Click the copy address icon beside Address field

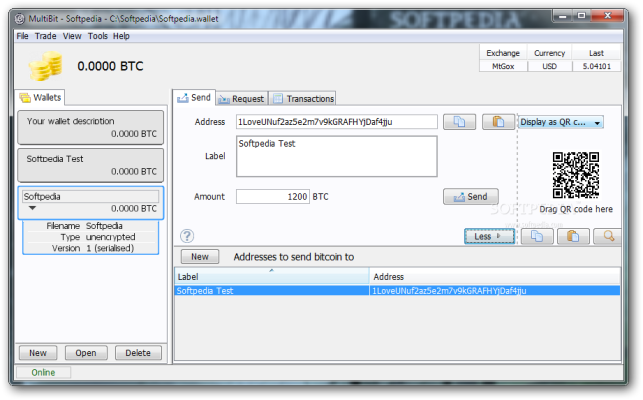coord(459,122)
